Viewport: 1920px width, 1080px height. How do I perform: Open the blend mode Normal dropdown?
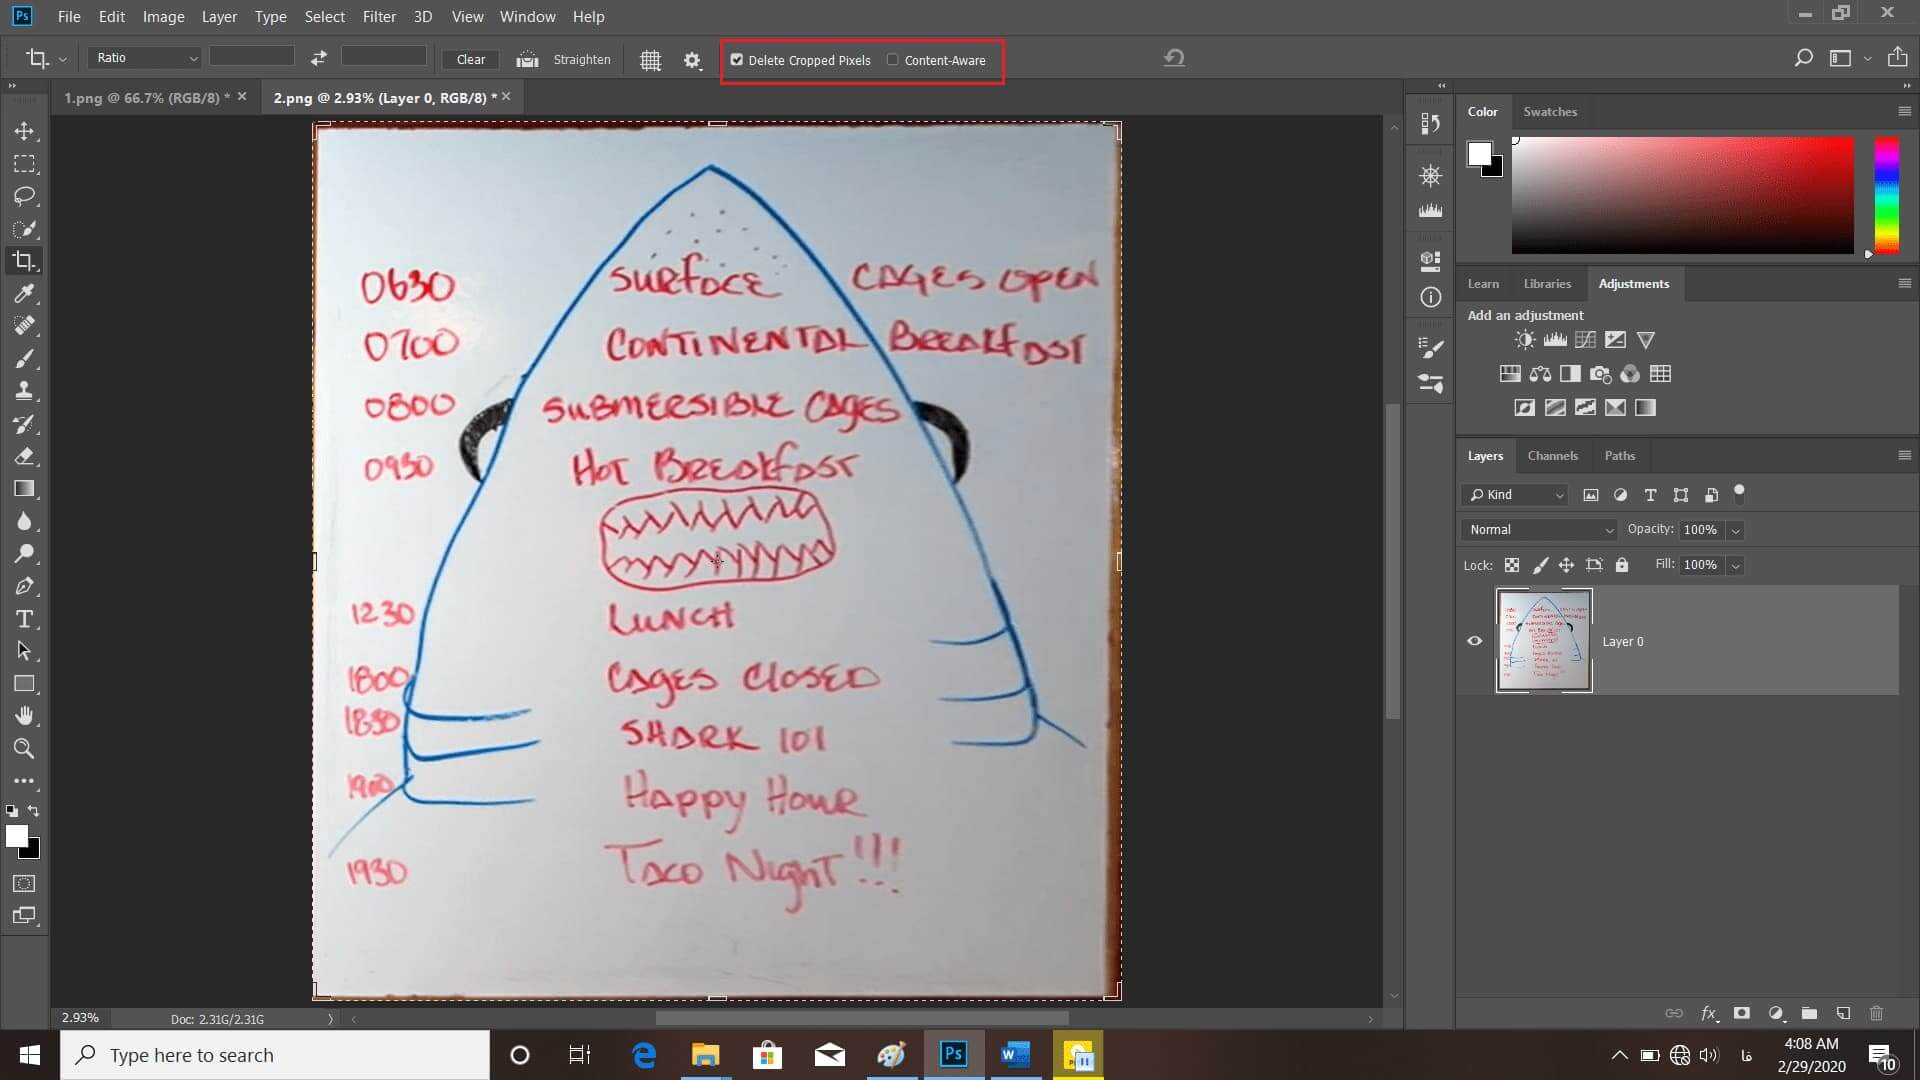(x=1539, y=530)
